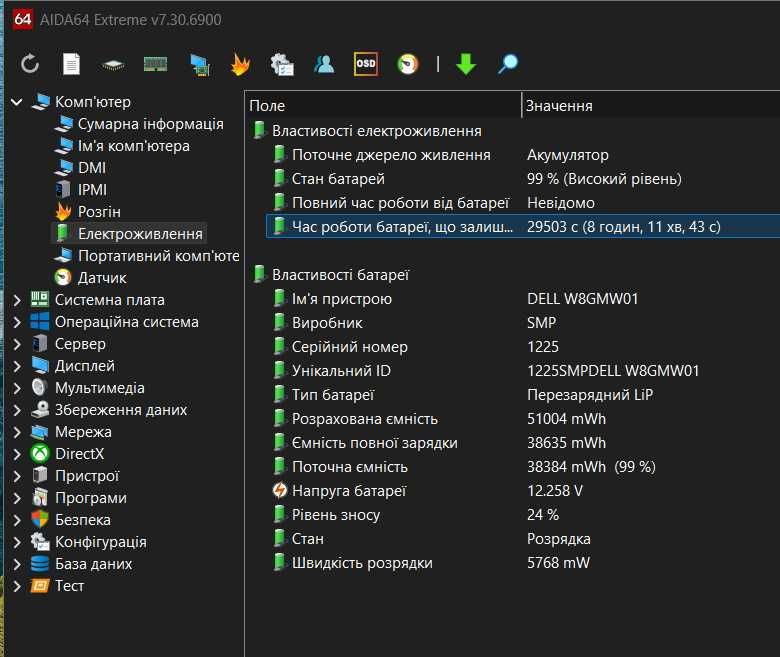
Task: Click the Властивості батареї group icon
Action: (x=259, y=274)
